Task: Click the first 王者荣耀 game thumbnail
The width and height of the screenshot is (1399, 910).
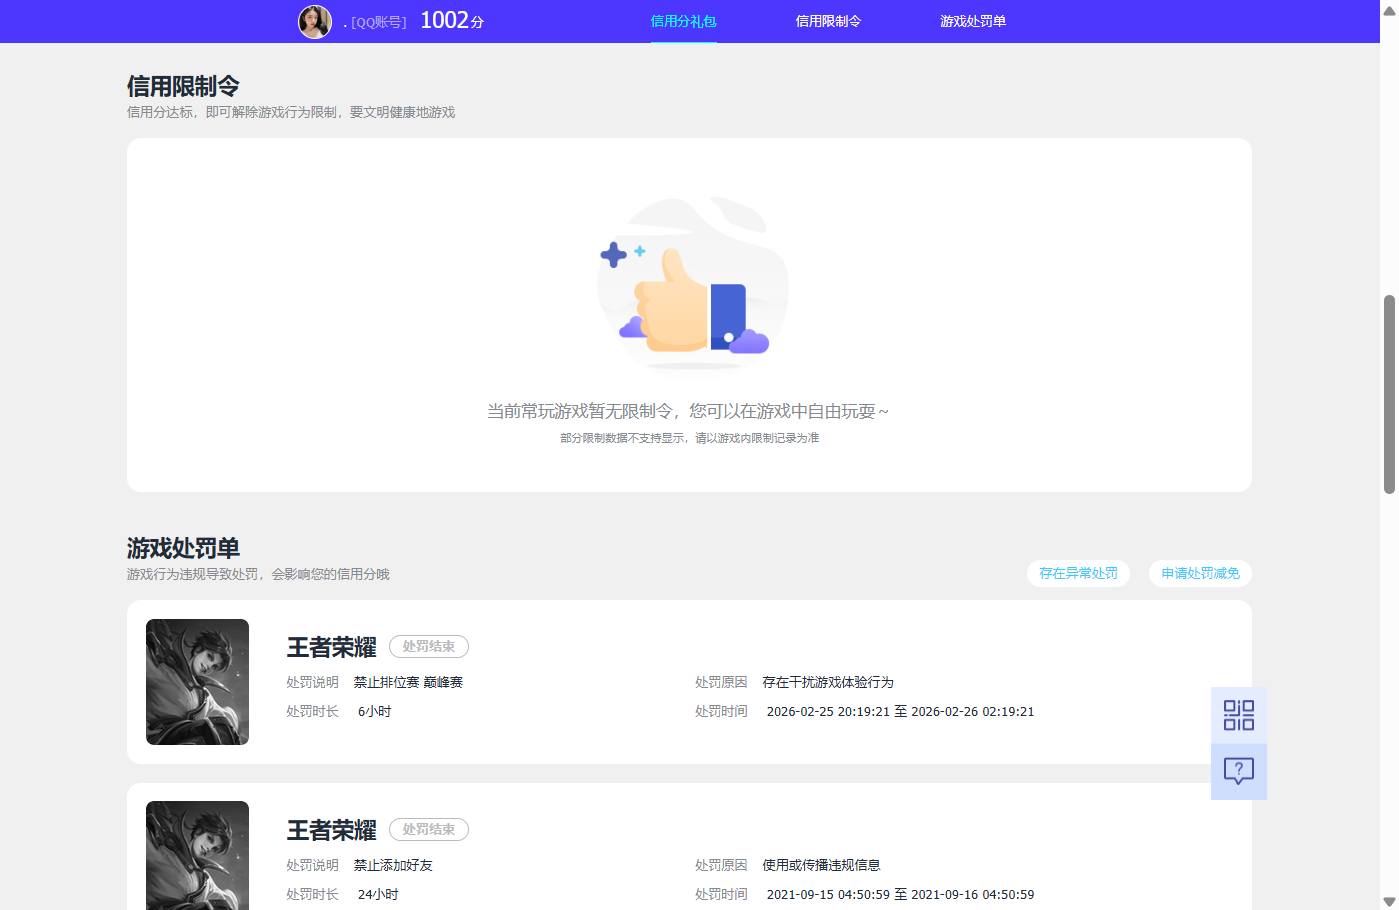Action: (x=197, y=681)
